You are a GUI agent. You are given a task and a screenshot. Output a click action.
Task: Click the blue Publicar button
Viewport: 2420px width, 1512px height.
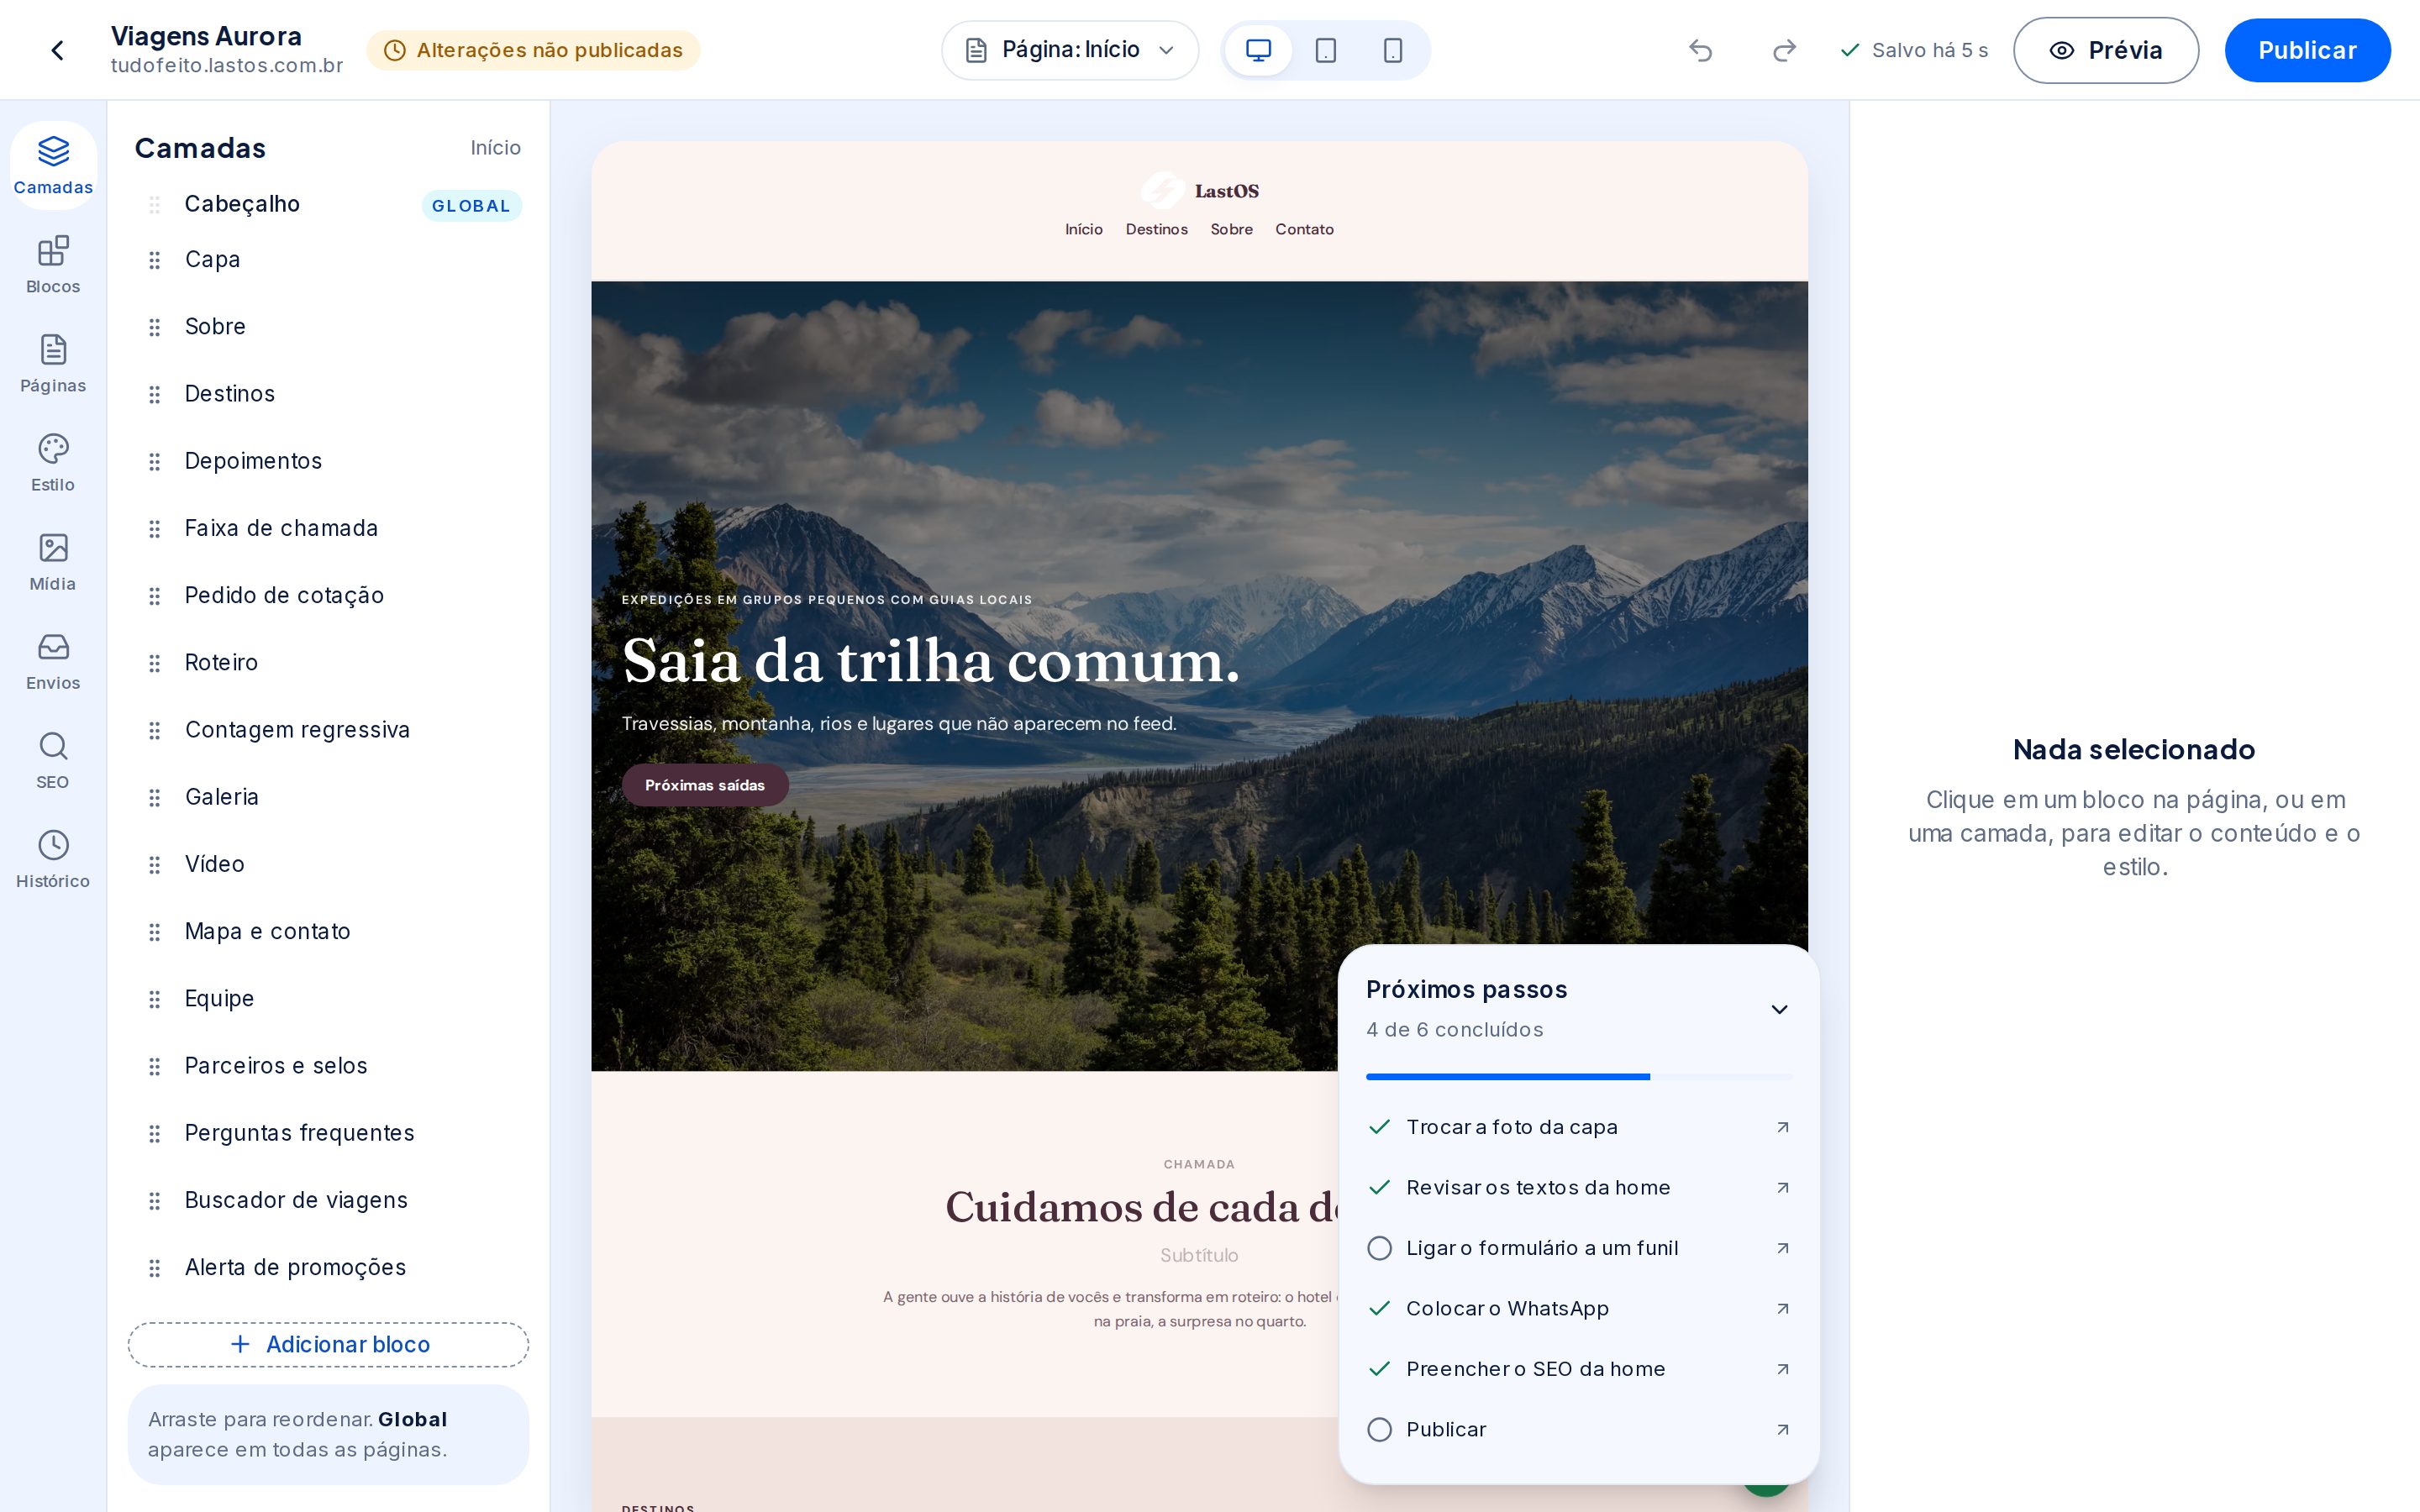pyautogui.click(x=2307, y=50)
